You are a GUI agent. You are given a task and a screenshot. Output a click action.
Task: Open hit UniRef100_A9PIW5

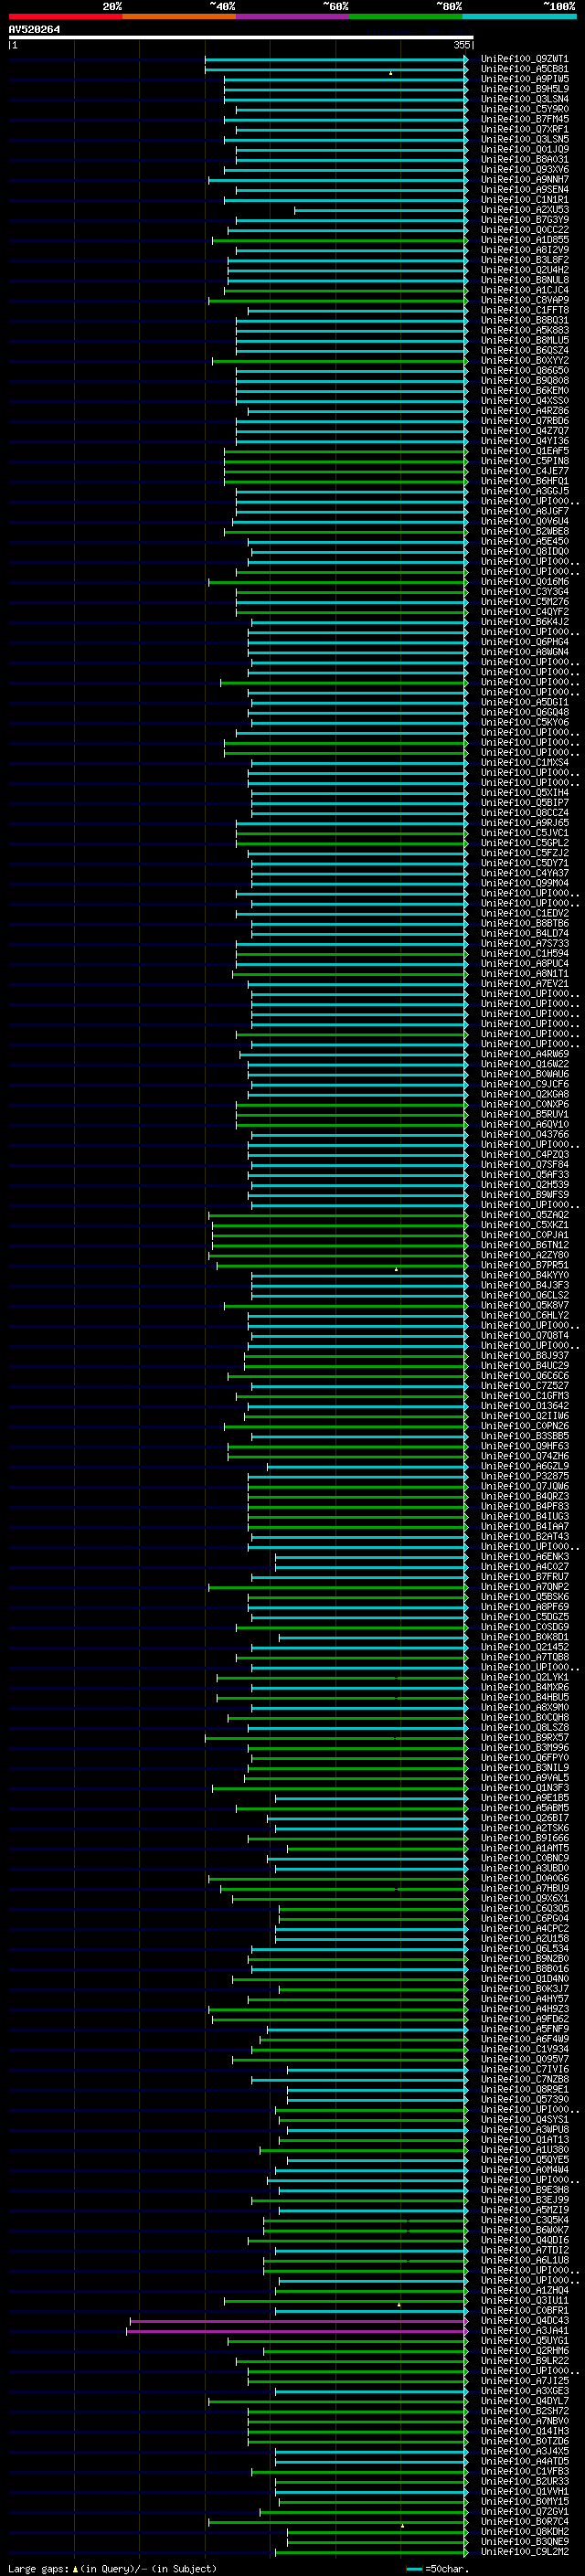[x=524, y=79]
